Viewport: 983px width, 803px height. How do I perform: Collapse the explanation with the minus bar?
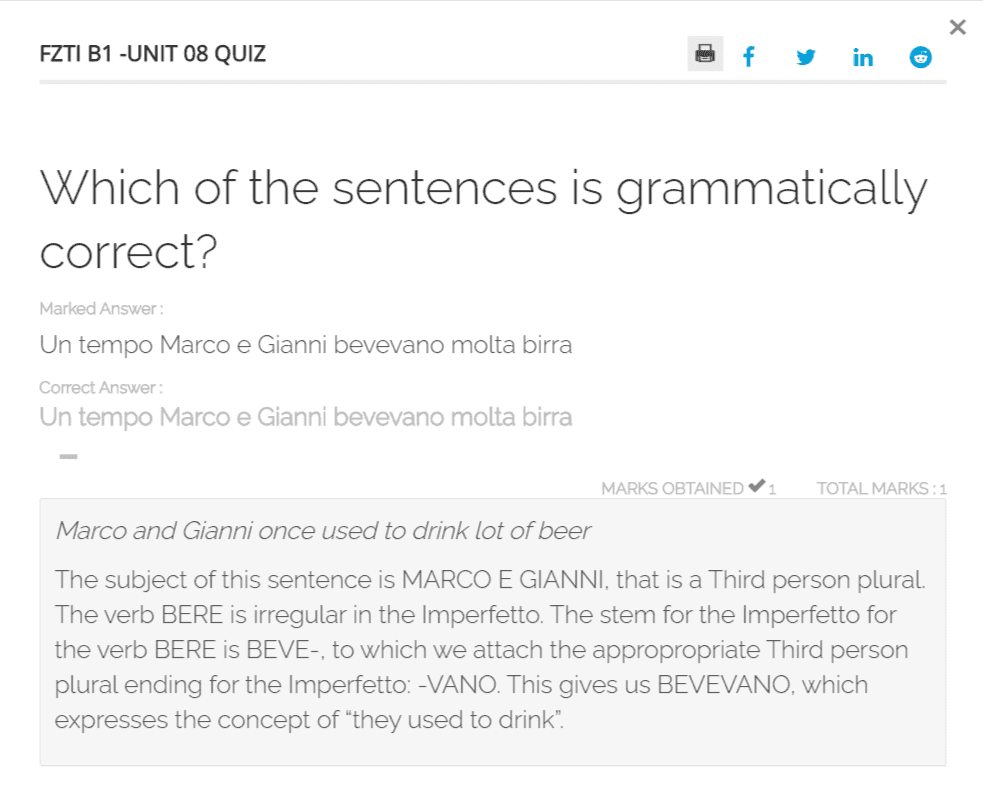tap(68, 457)
